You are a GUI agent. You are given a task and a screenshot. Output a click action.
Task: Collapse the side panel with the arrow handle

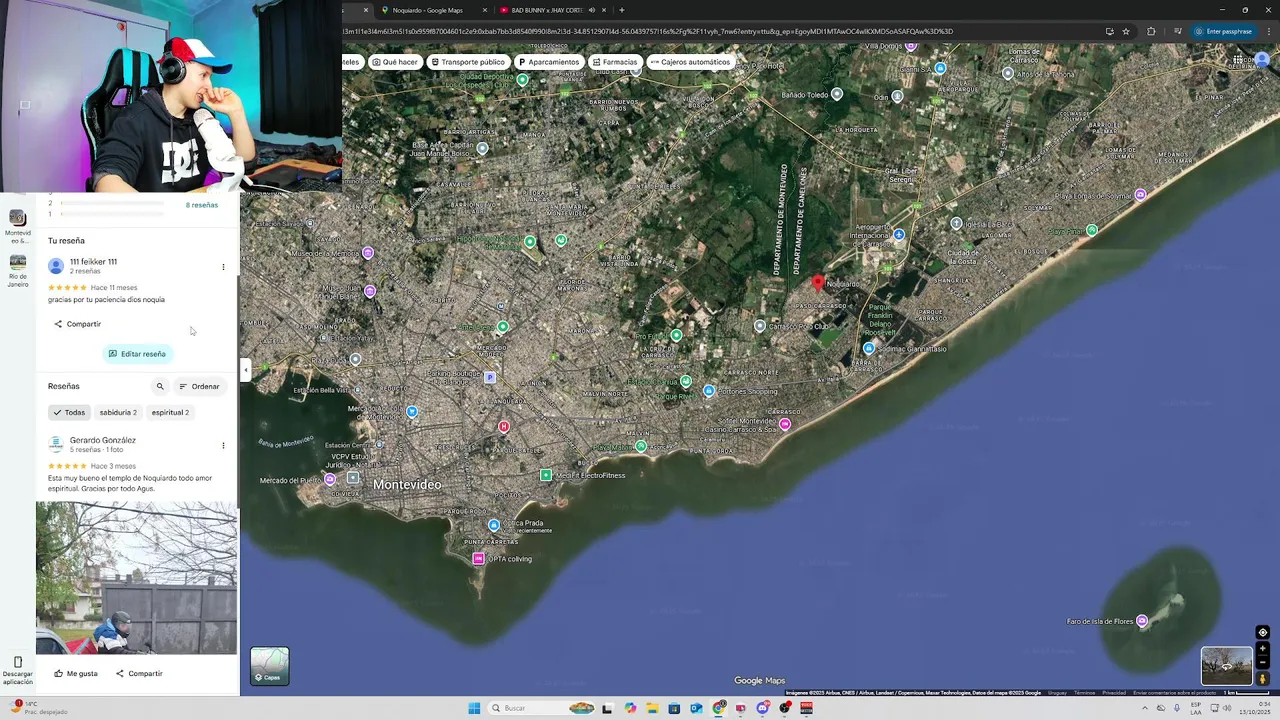pyautogui.click(x=246, y=370)
